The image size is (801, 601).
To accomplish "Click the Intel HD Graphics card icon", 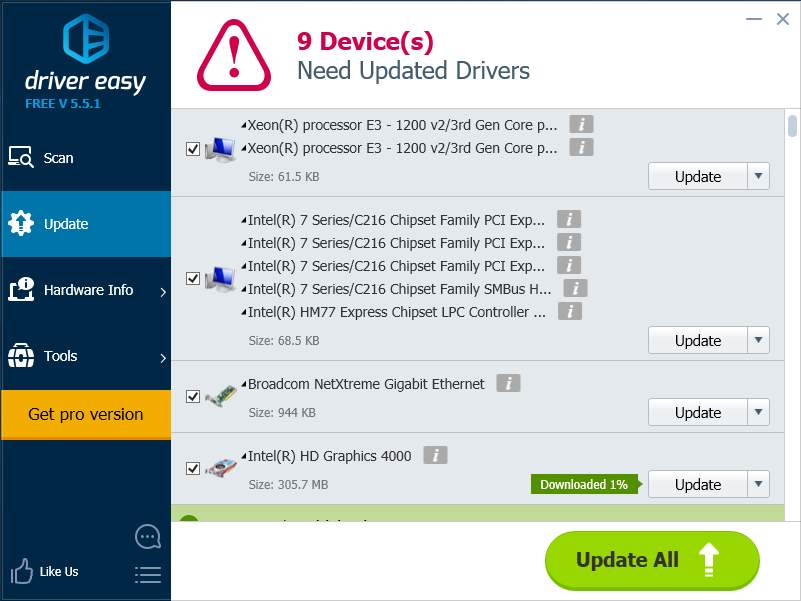I will coord(221,468).
